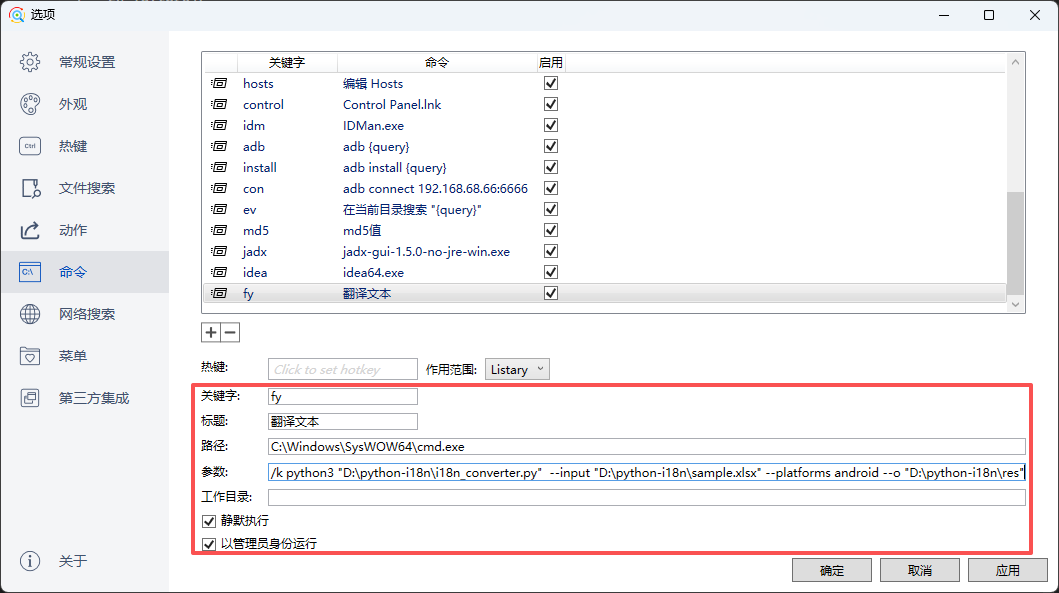Screen dimensions: 1059x593
Task: Select the 动作 actions arrow icon
Action: [x=30, y=230]
